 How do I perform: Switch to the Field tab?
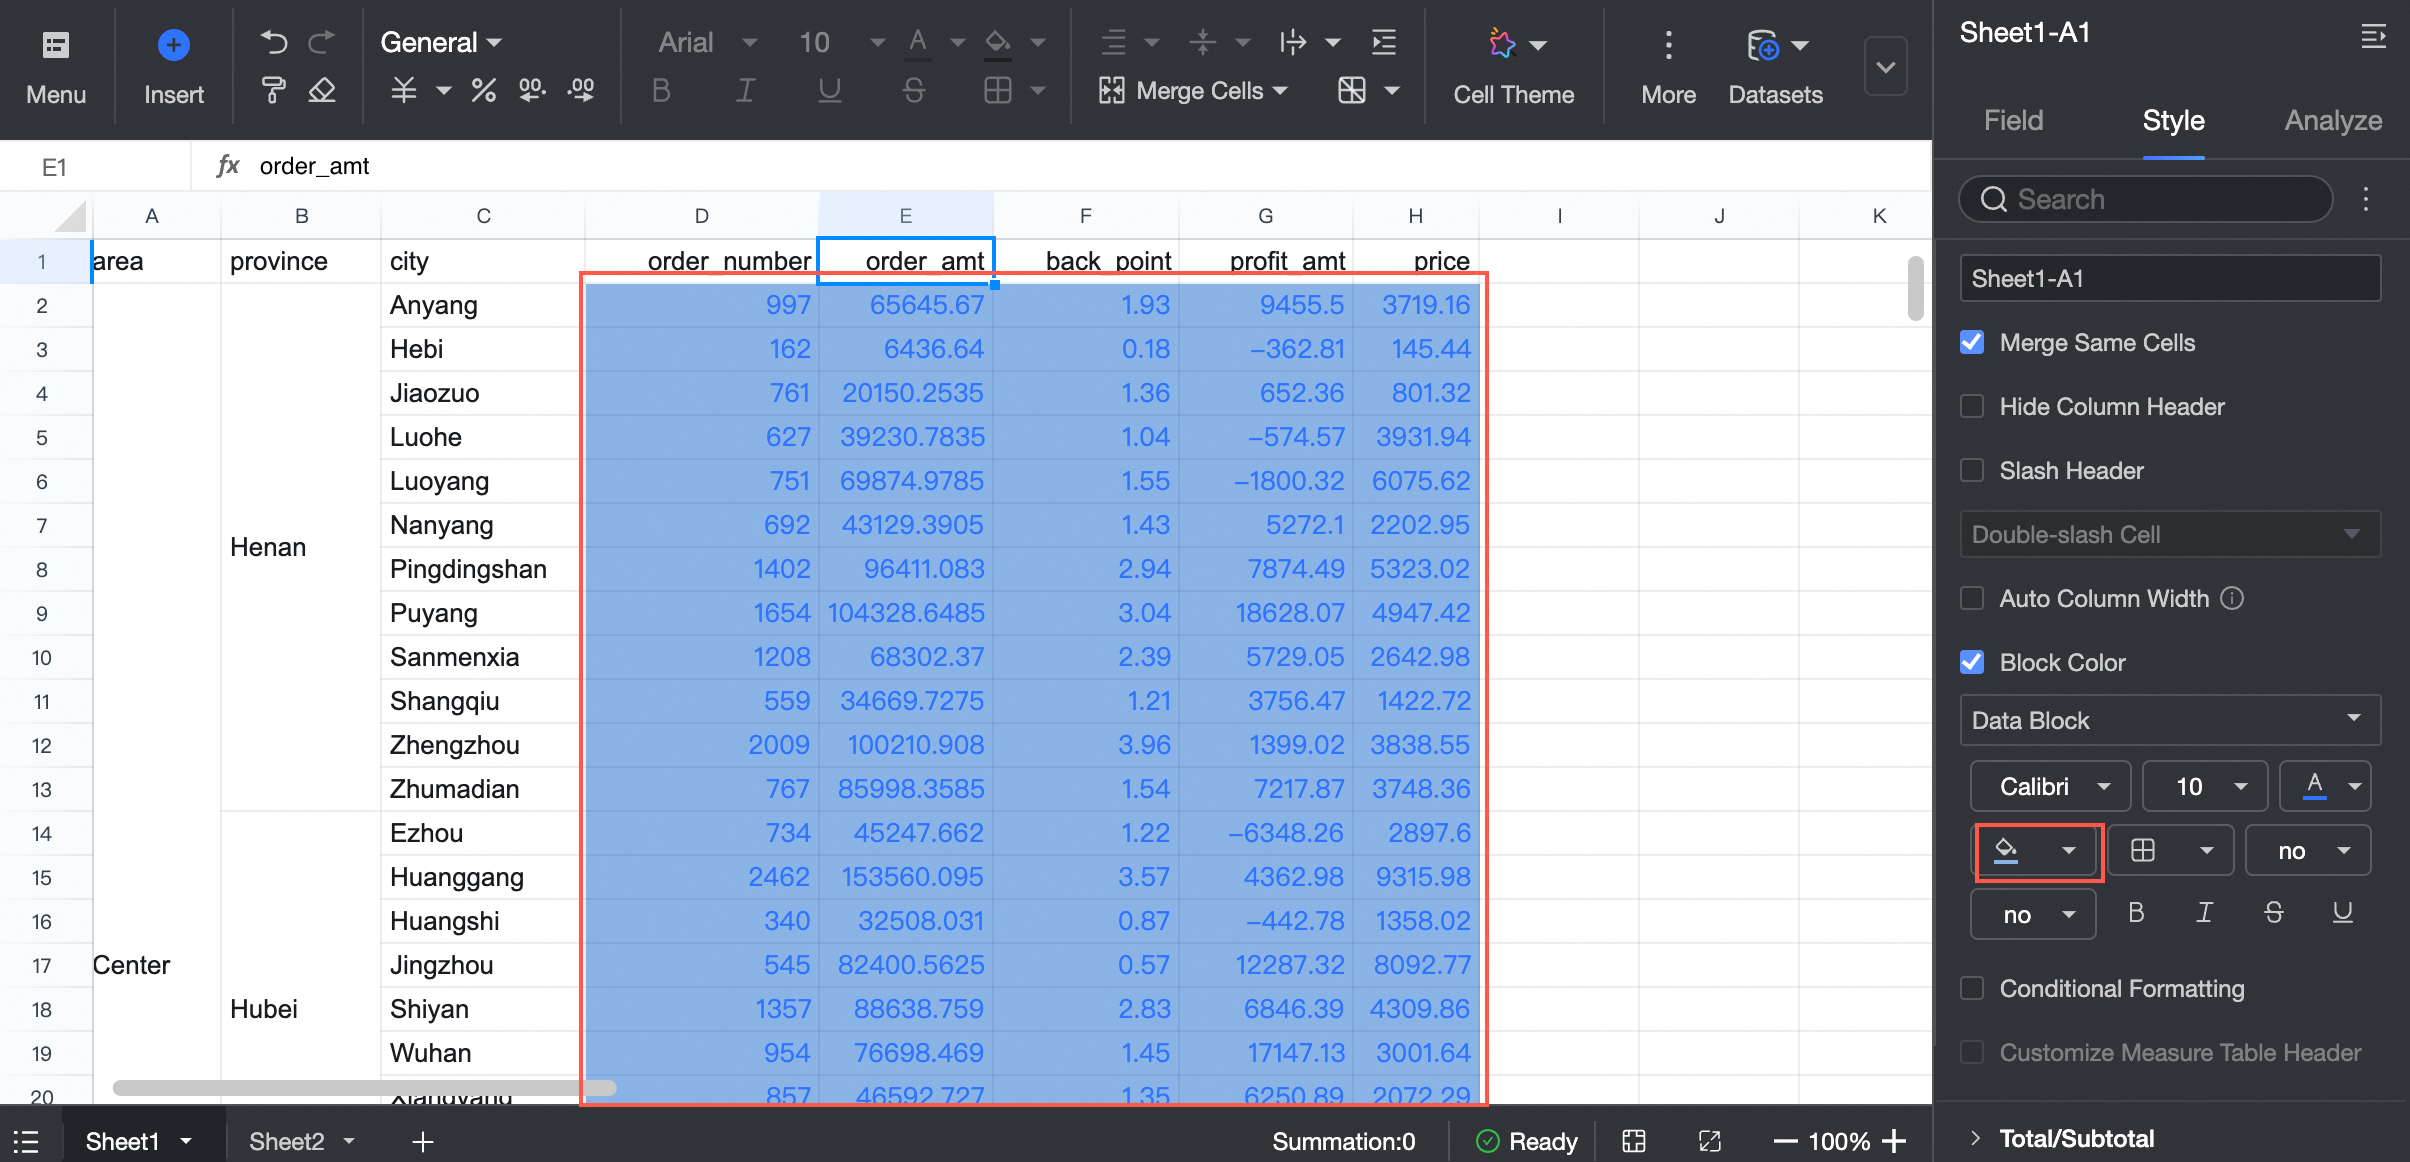click(x=2013, y=121)
